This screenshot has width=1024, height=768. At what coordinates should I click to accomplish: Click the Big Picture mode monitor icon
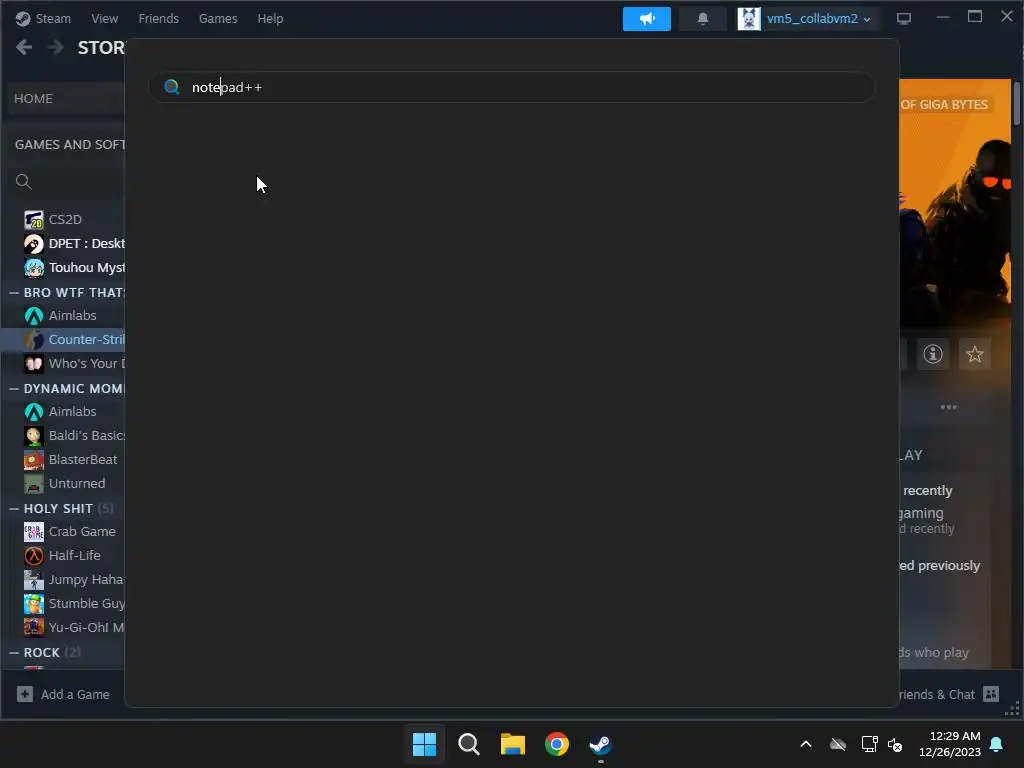(x=903, y=18)
